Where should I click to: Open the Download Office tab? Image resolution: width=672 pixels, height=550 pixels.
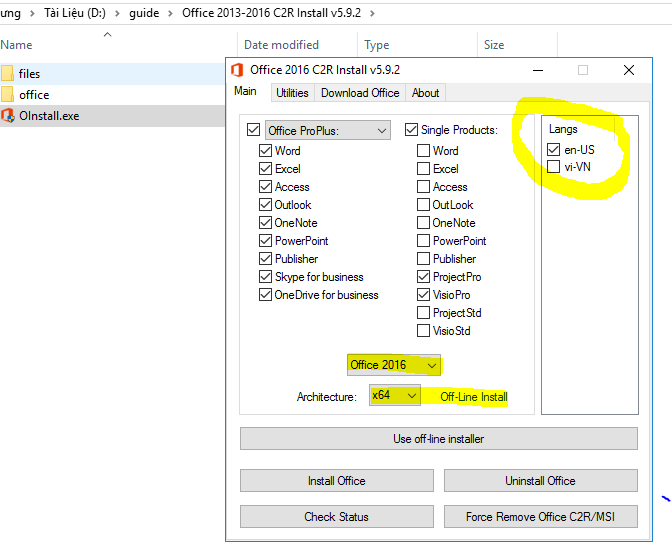pos(360,93)
